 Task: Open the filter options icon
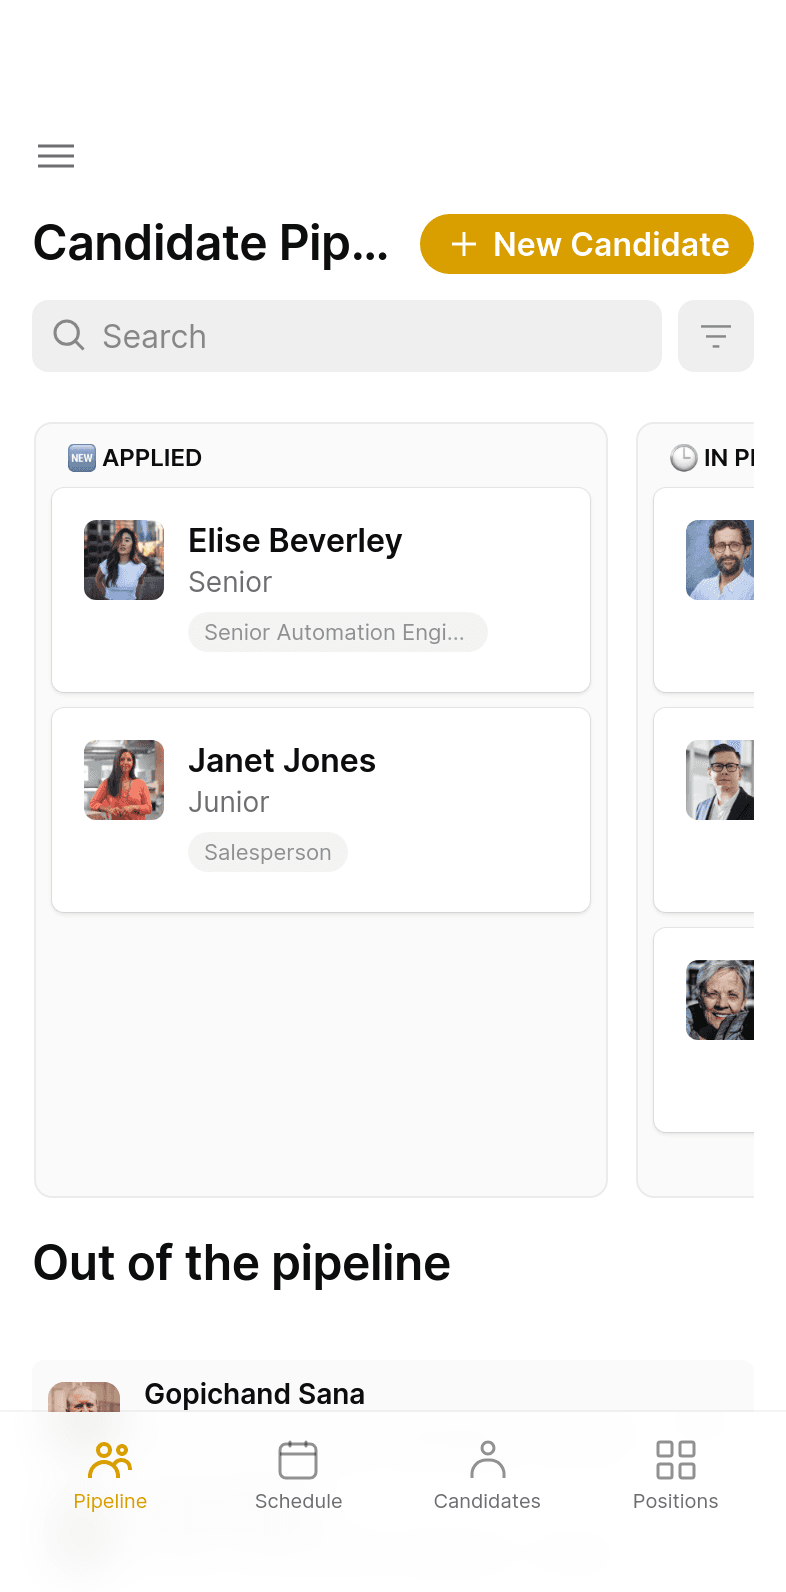716,336
